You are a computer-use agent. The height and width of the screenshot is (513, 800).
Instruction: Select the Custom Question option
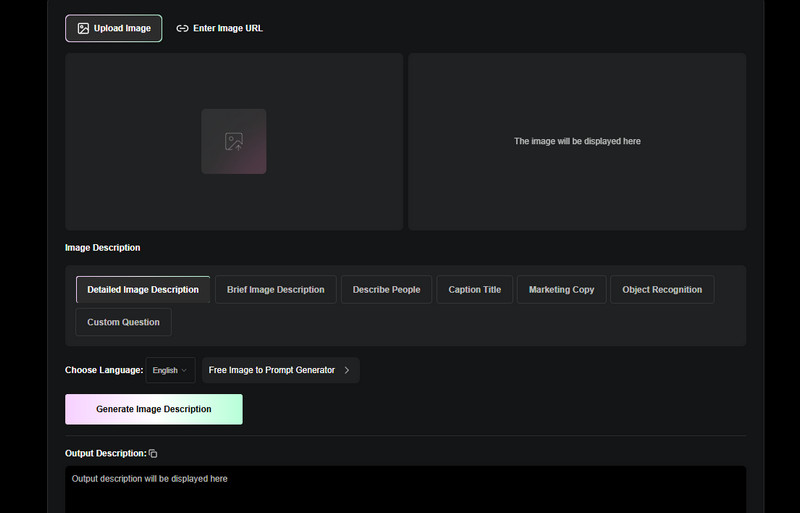click(123, 322)
